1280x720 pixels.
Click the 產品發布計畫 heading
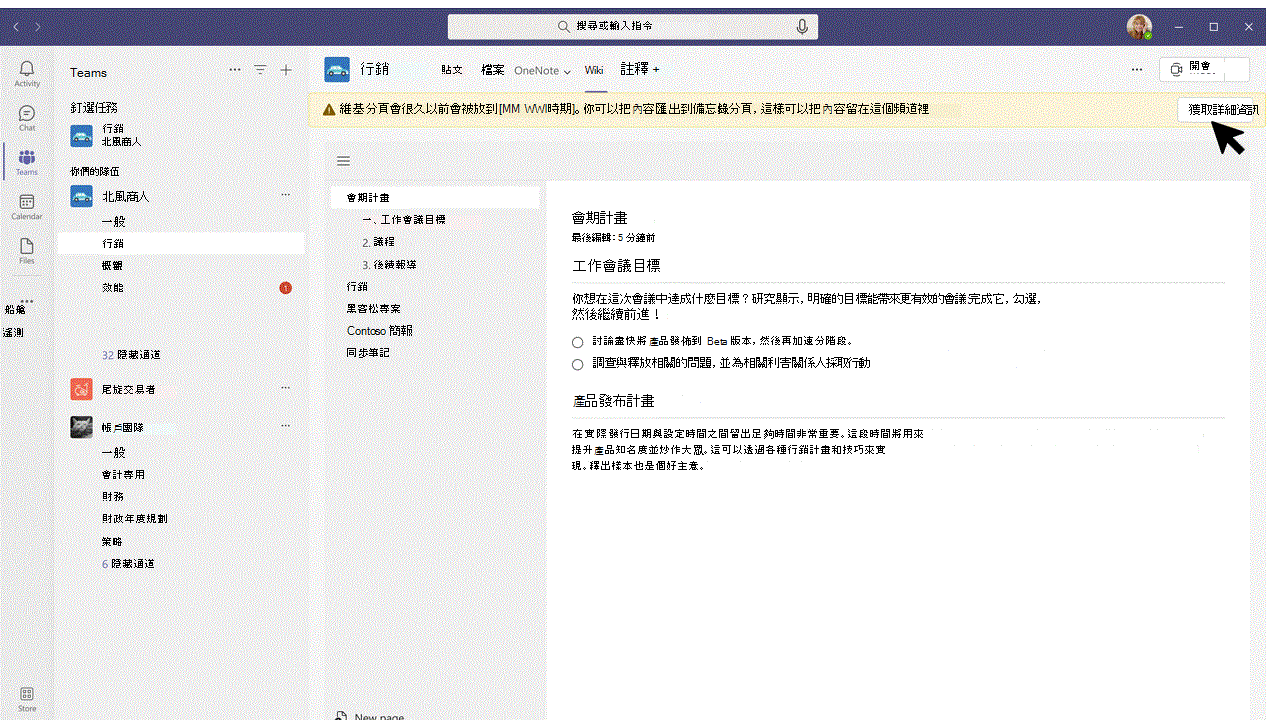613,401
